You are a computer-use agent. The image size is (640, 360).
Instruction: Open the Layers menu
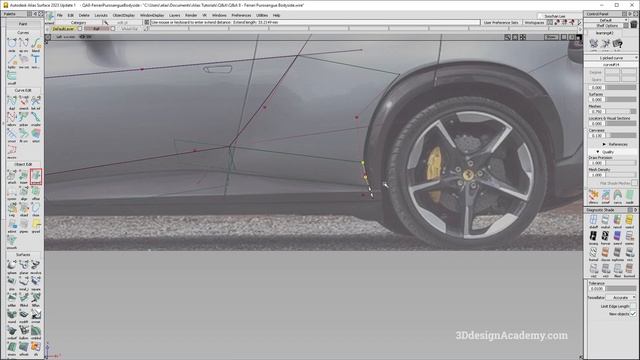[x=174, y=16]
